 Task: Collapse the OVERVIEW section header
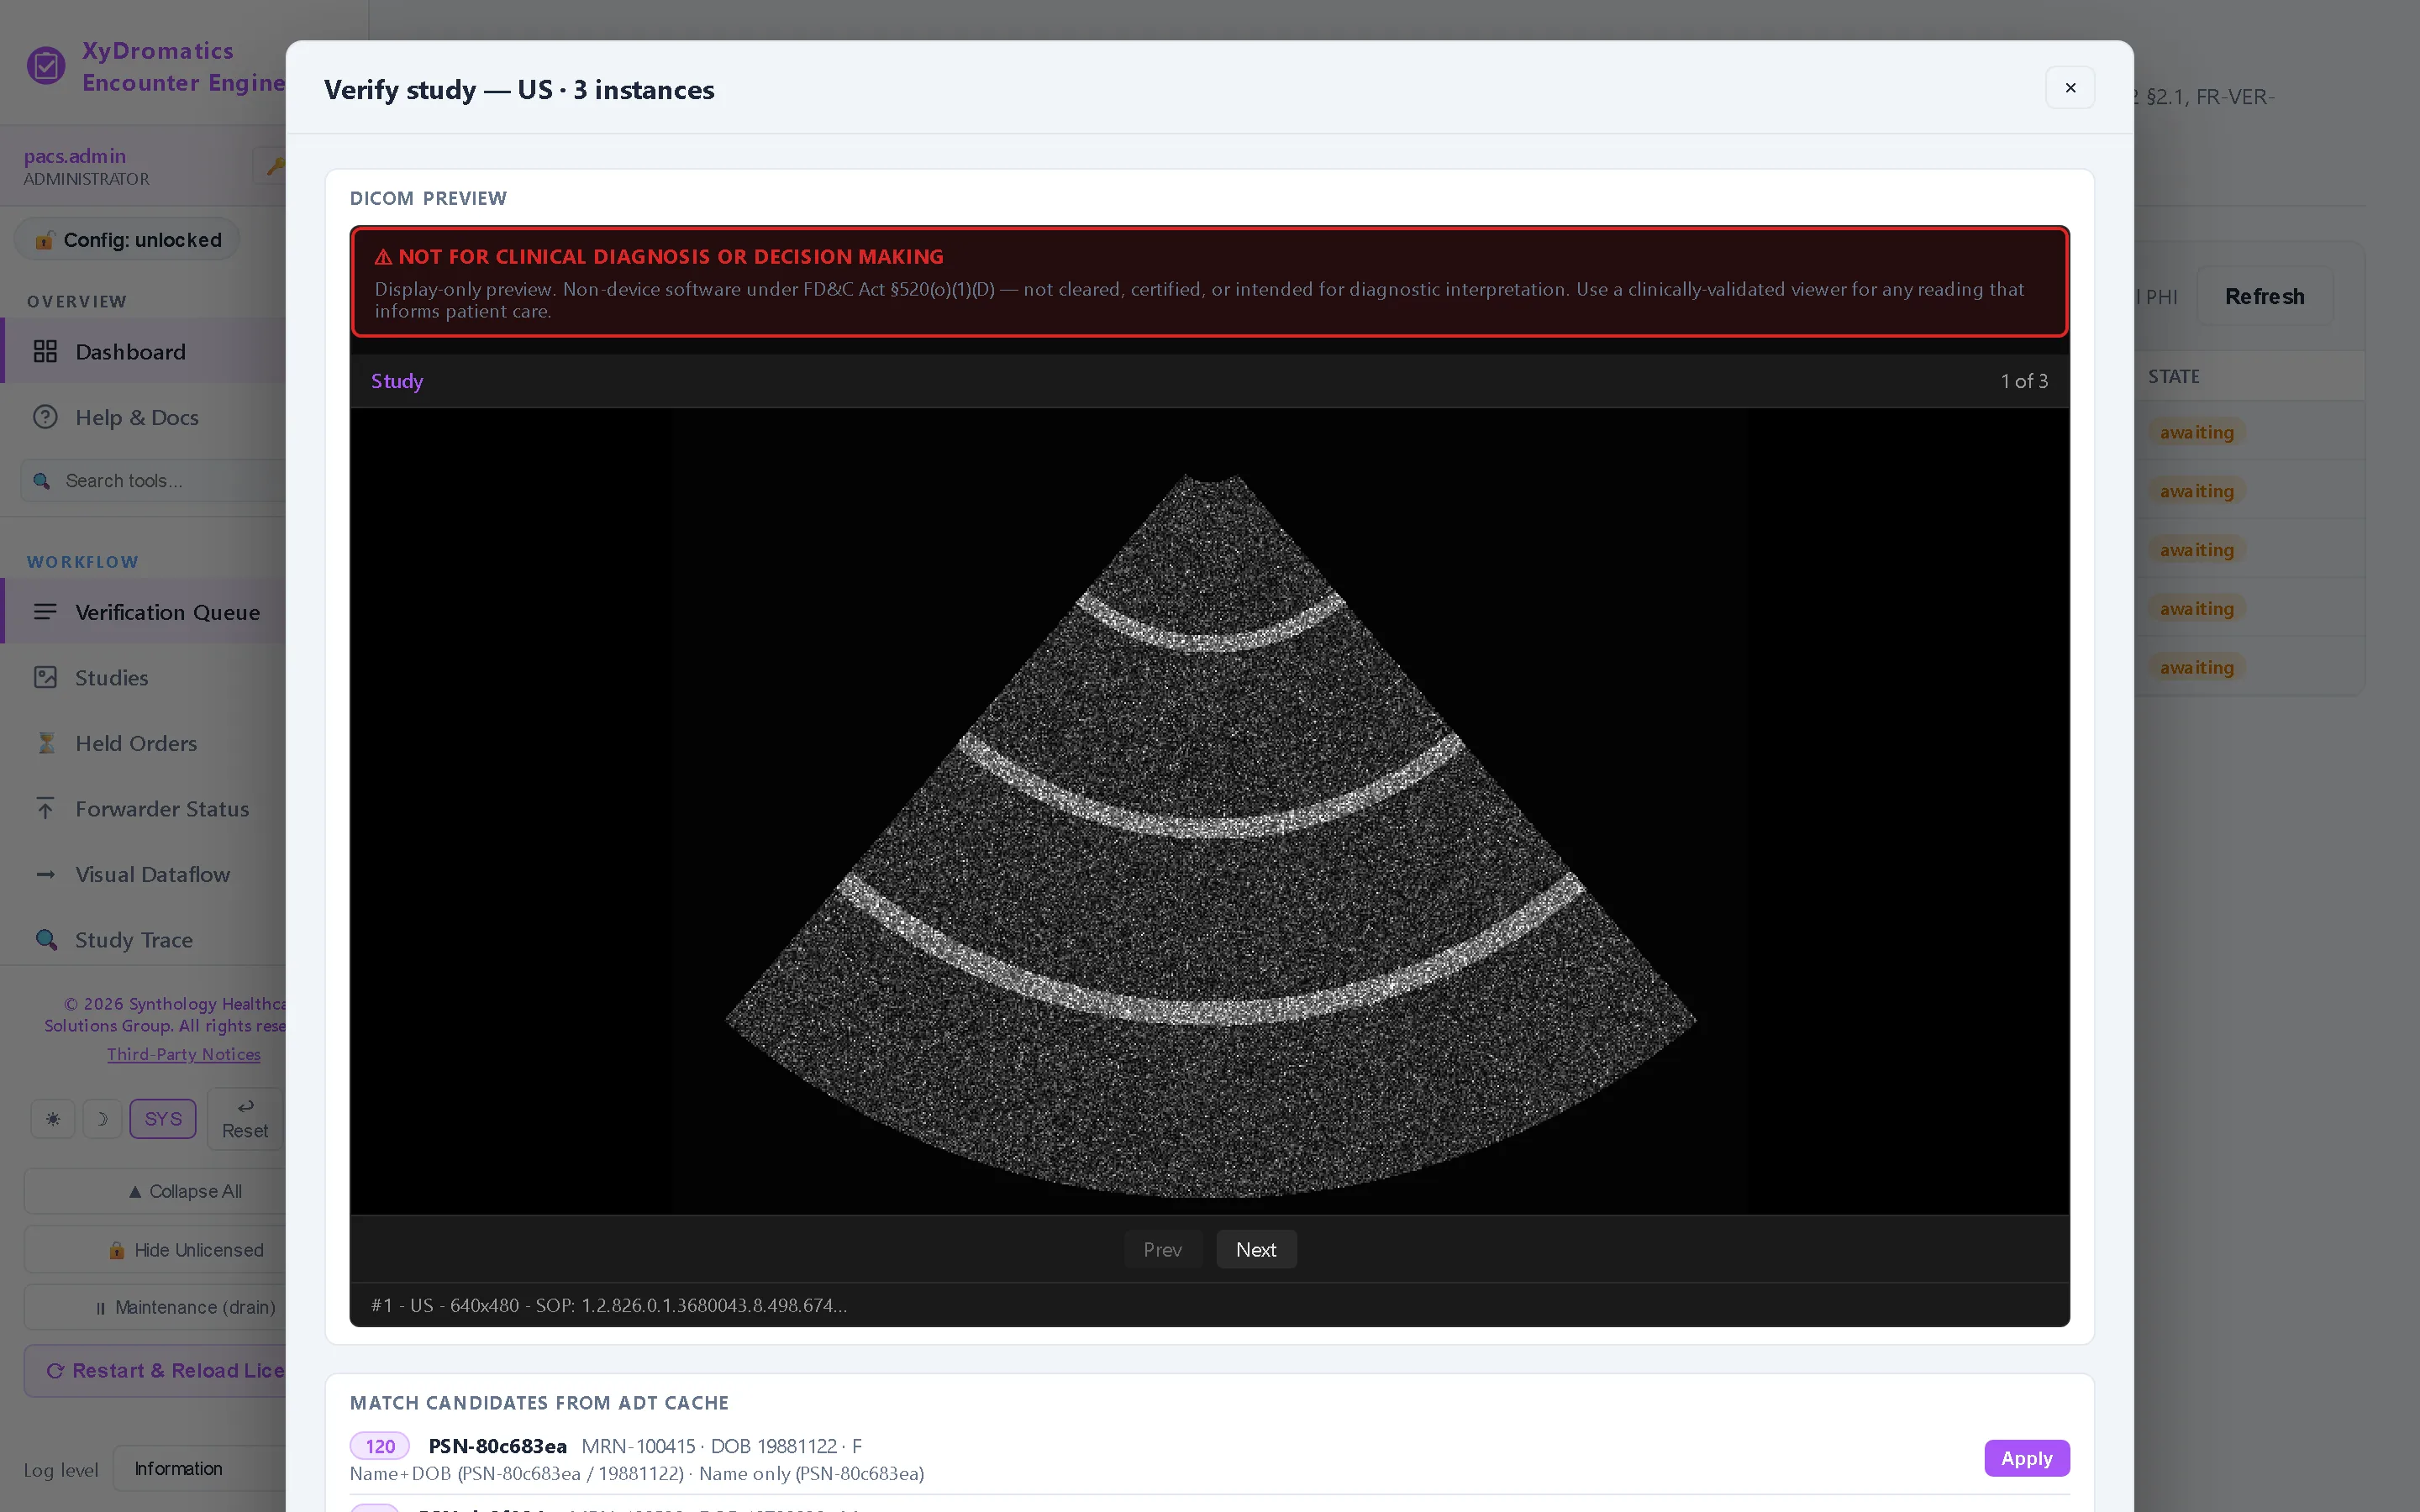[x=77, y=301]
